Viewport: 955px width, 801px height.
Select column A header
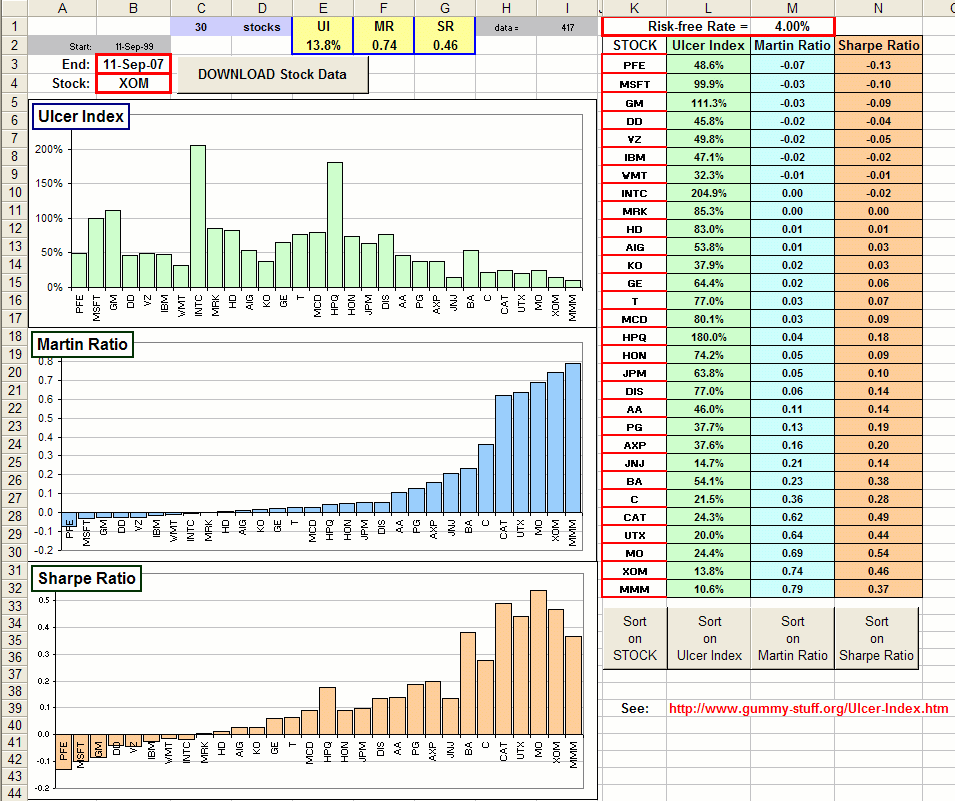(x=62, y=8)
